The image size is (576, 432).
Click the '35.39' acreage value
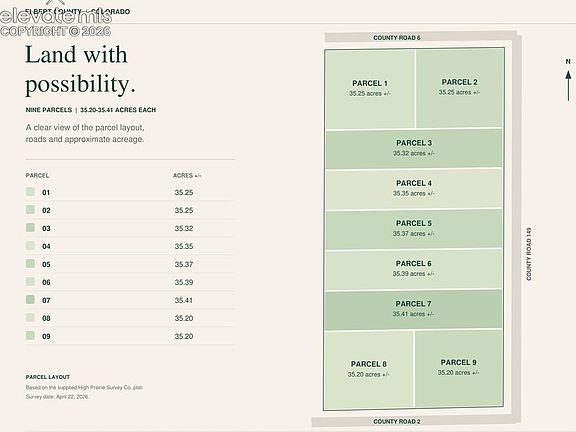[x=184, y=282]
